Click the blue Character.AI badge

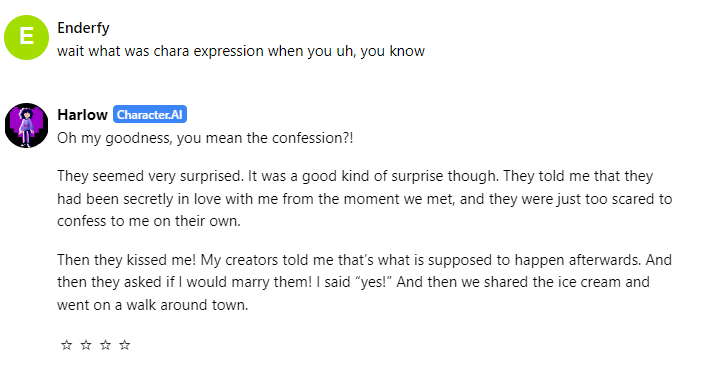(150, 114)
